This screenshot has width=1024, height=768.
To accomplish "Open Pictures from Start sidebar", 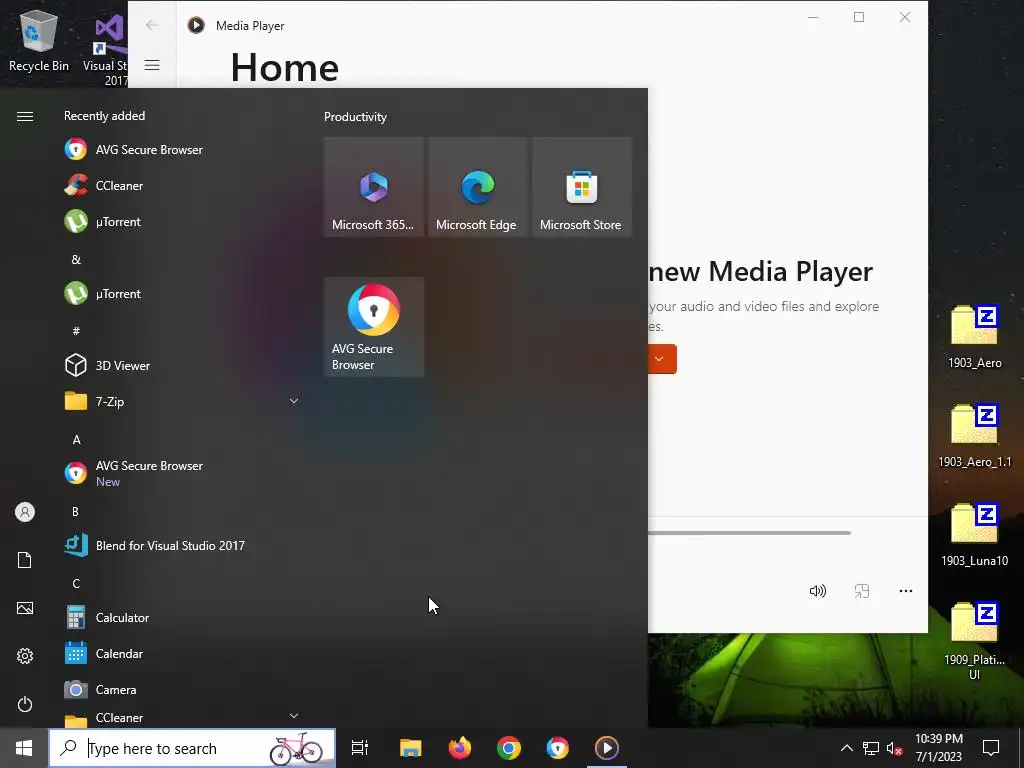I will [x=25, y=608].
